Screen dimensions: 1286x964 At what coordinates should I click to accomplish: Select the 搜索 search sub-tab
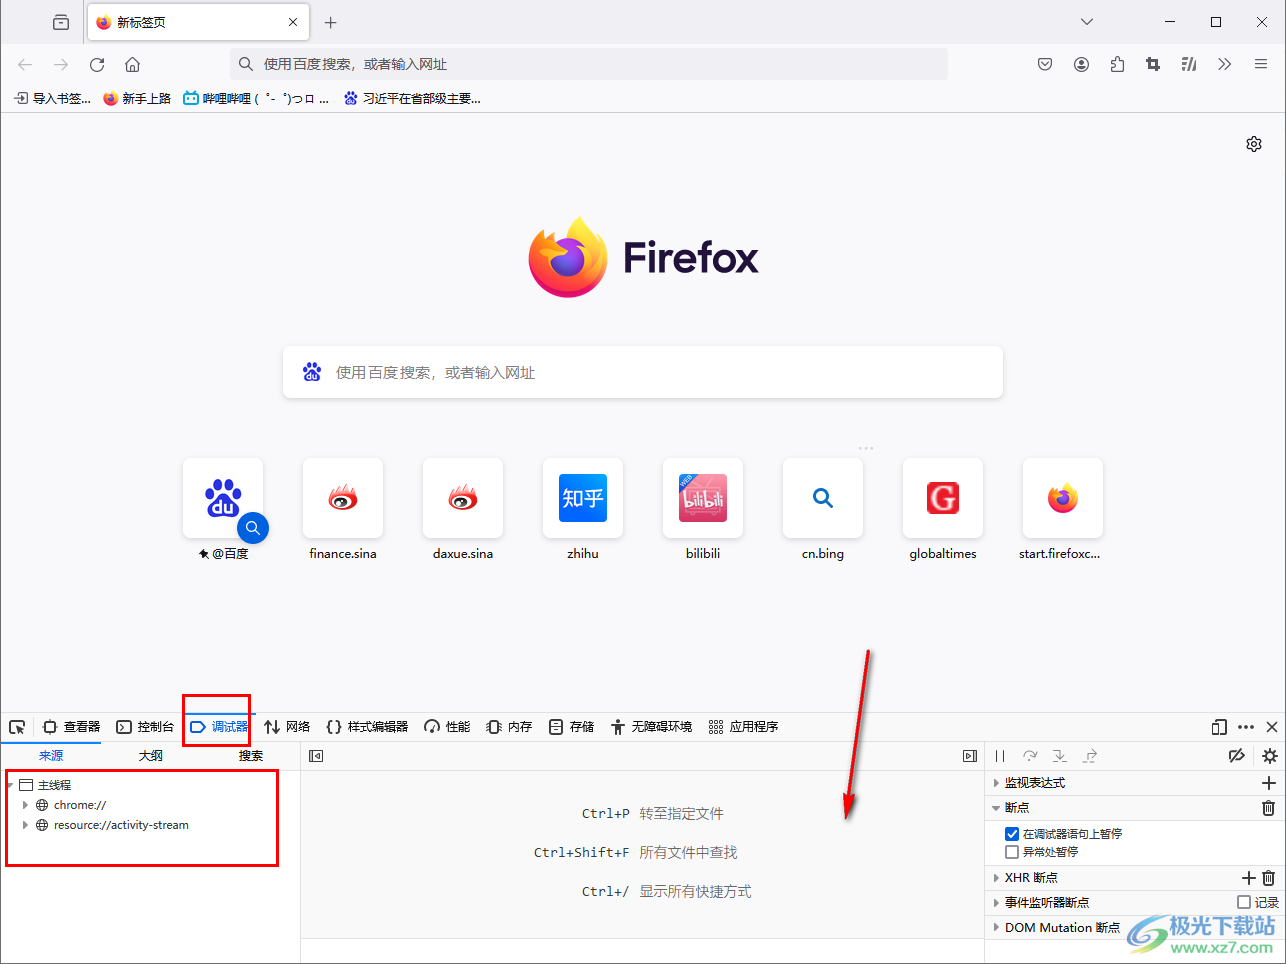click(251, 756)
